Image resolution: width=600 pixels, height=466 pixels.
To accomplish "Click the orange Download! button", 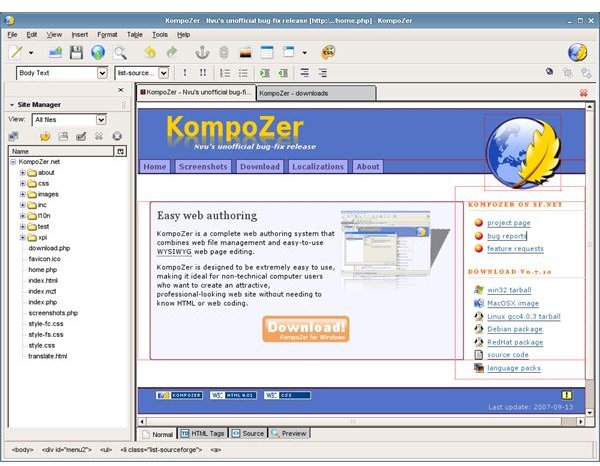I will (x=306, y=329).
